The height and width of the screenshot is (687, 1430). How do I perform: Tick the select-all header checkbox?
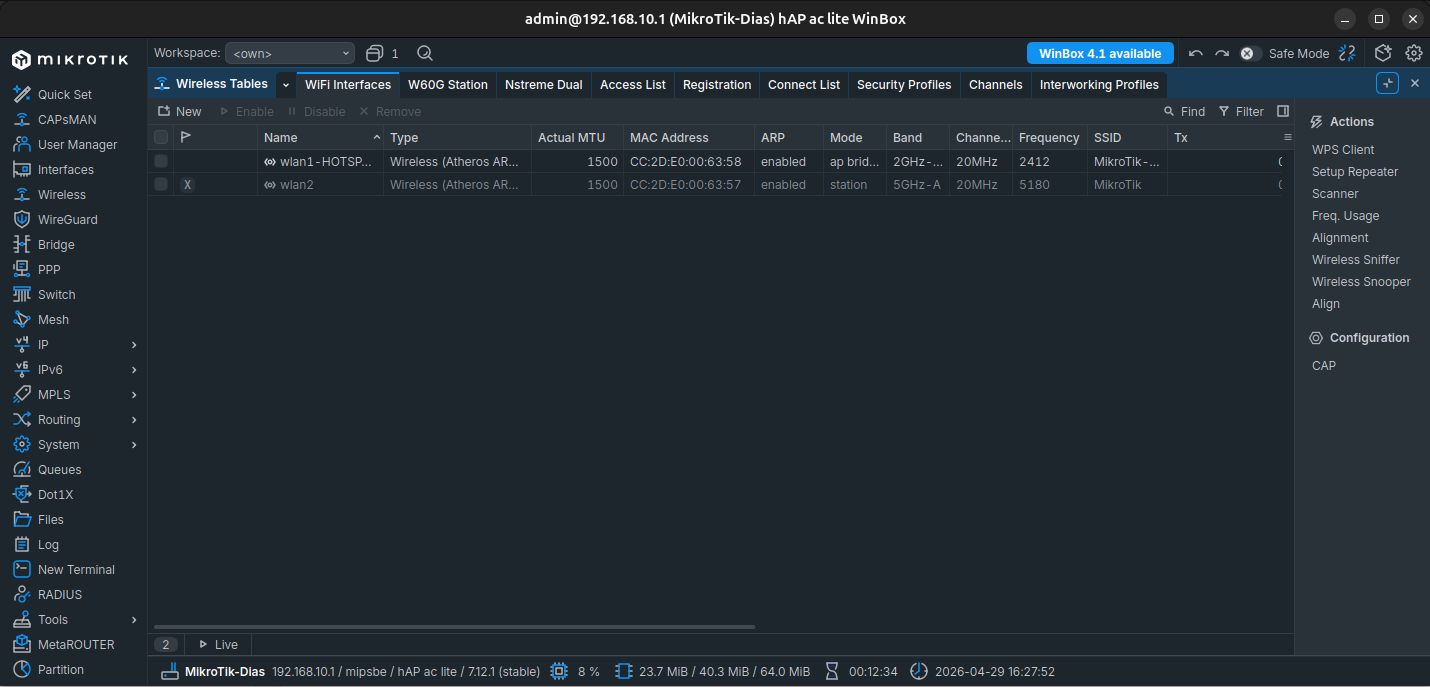[161, 137]
